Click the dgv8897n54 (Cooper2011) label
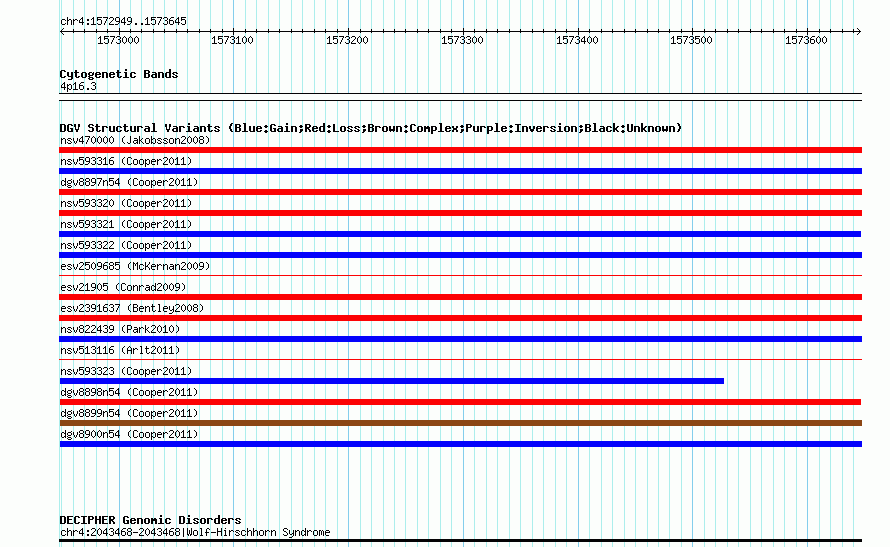The height and width of the screenshot is (547, 890). 129,182
